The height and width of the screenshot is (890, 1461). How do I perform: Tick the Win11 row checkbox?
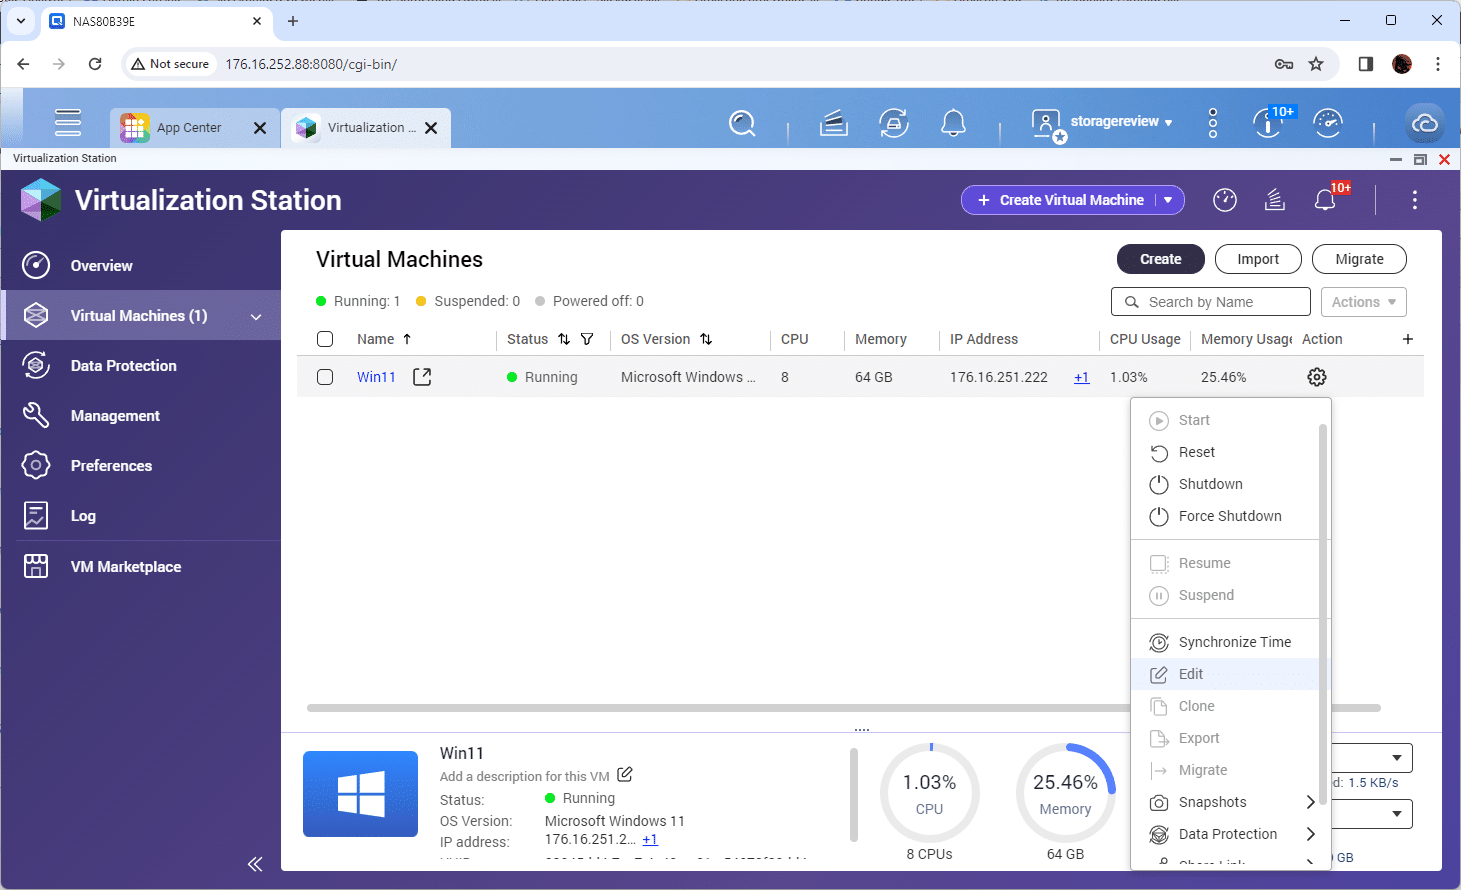(x=325, y=377)
